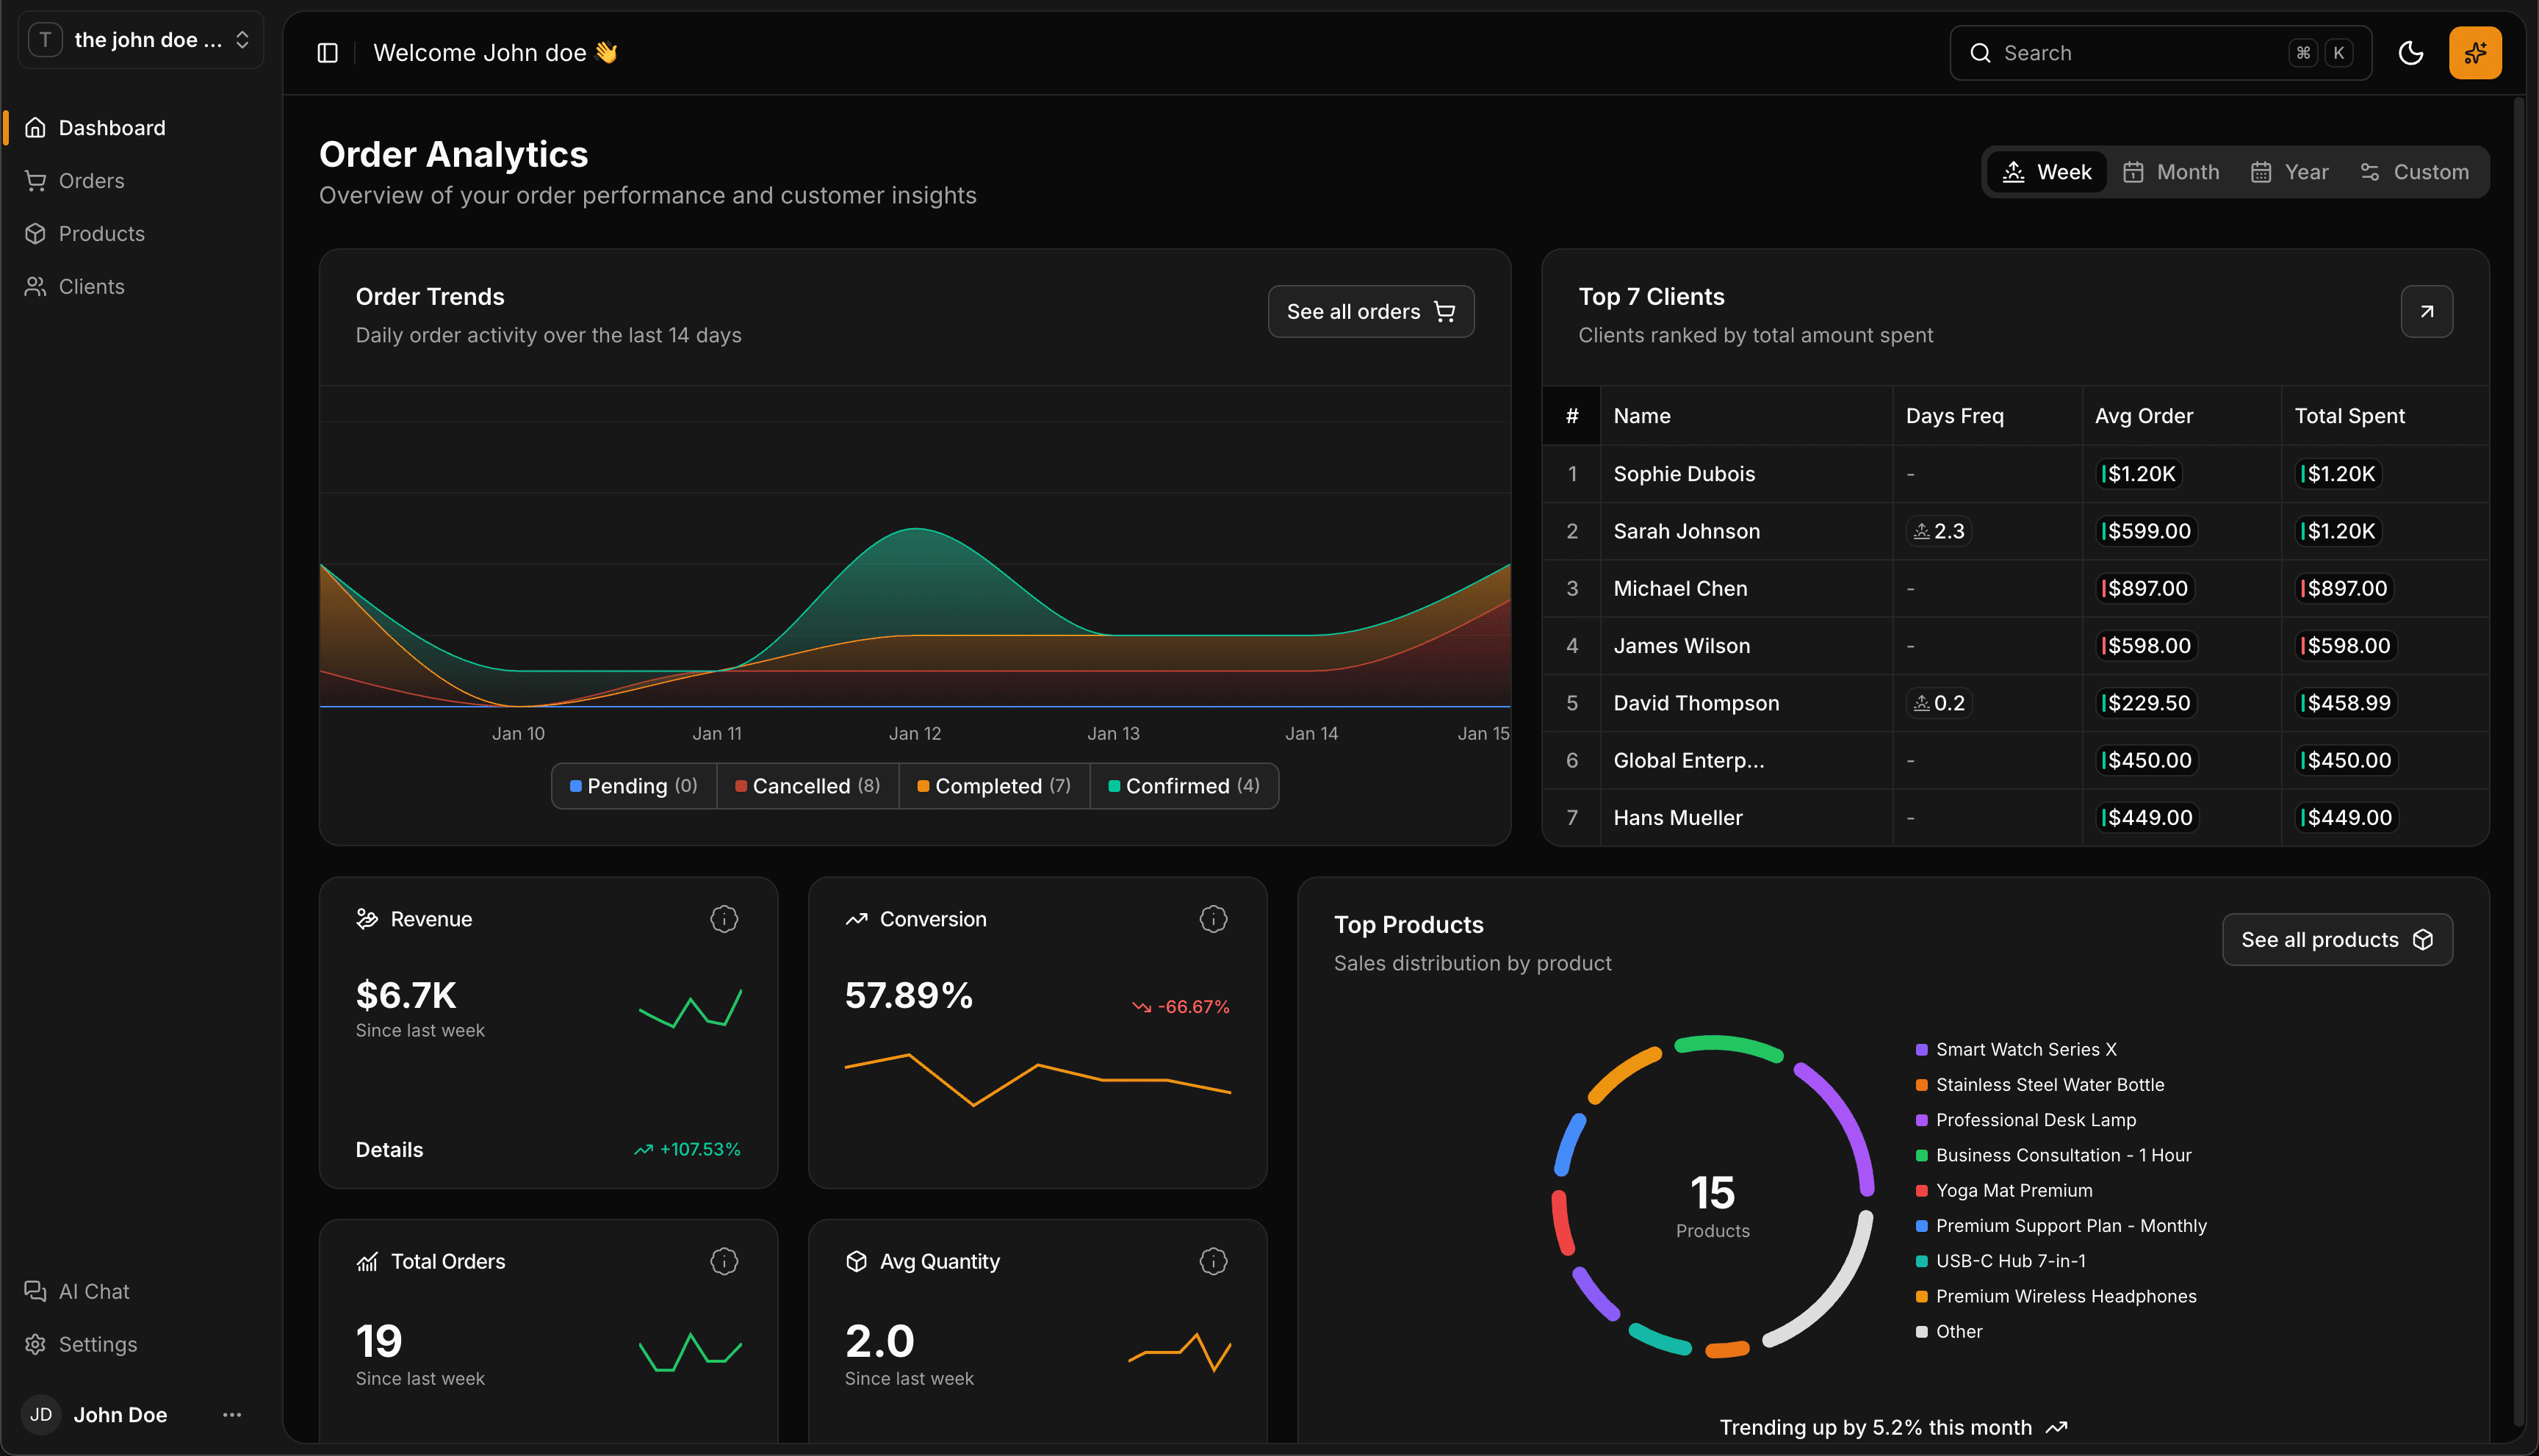Switch to Month view
The width and height of the screenshot is (2539, 1456).
pyautogui.click(x=2170, y=171)
